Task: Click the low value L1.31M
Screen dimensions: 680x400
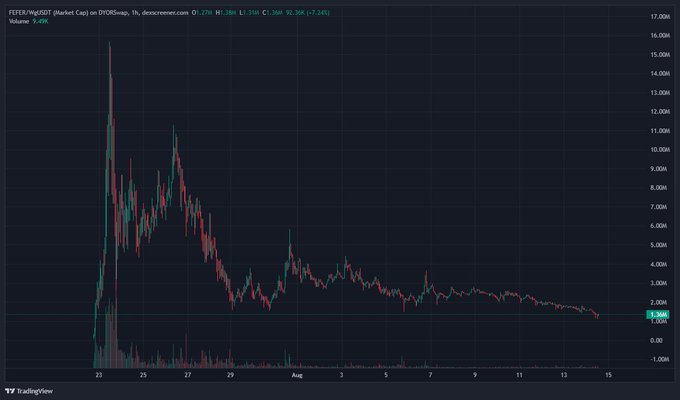Action: tap(249, 13)
